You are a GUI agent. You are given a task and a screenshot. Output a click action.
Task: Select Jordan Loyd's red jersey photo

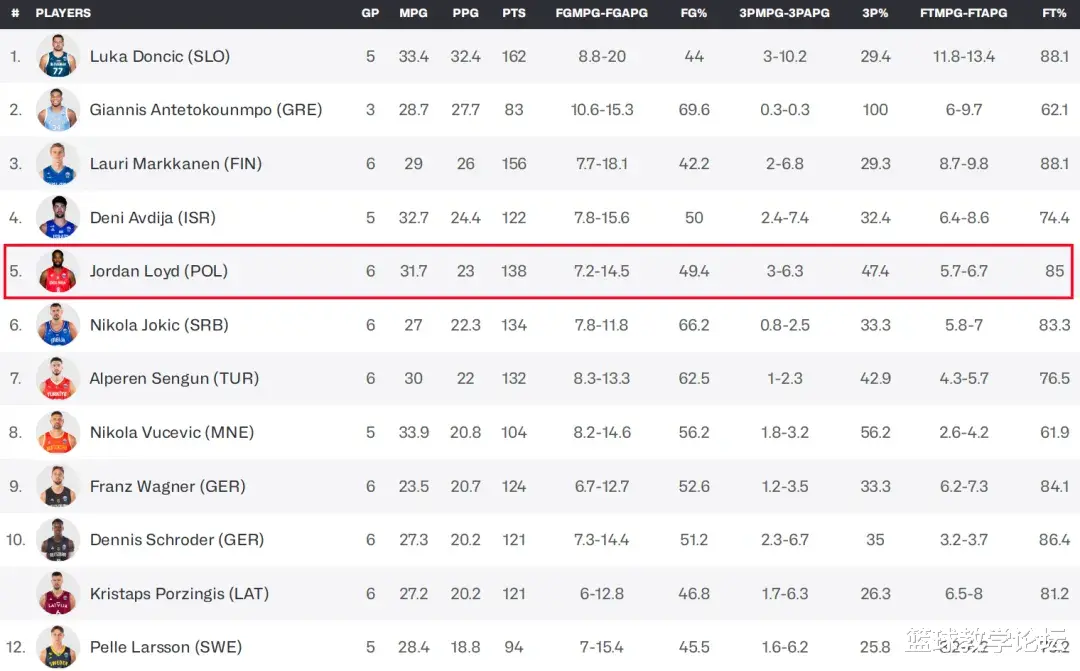57,271
